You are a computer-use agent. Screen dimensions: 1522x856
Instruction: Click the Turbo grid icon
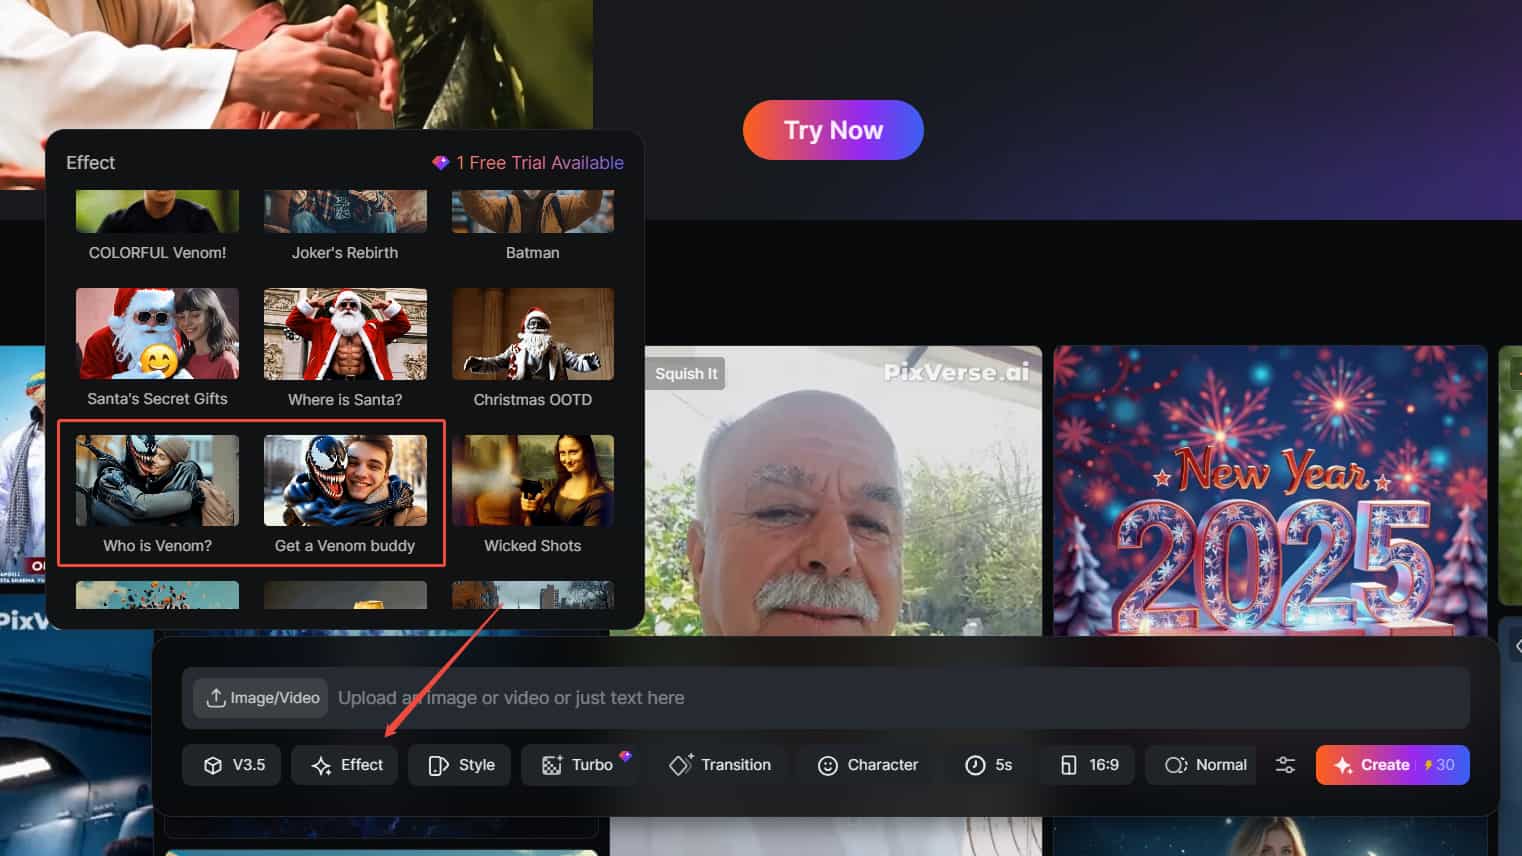click(552, 765)
